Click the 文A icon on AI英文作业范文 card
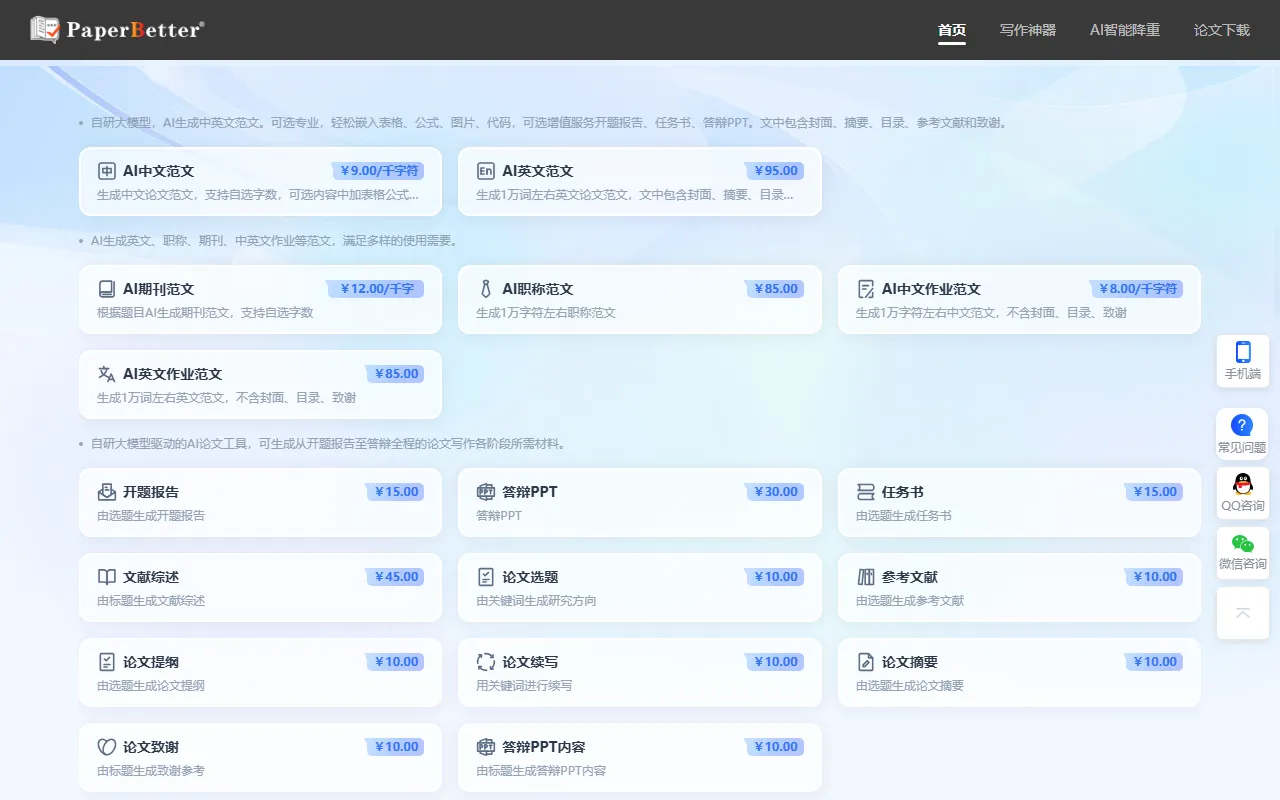Viewport: 1280px width, 800px height. point(107,373)
